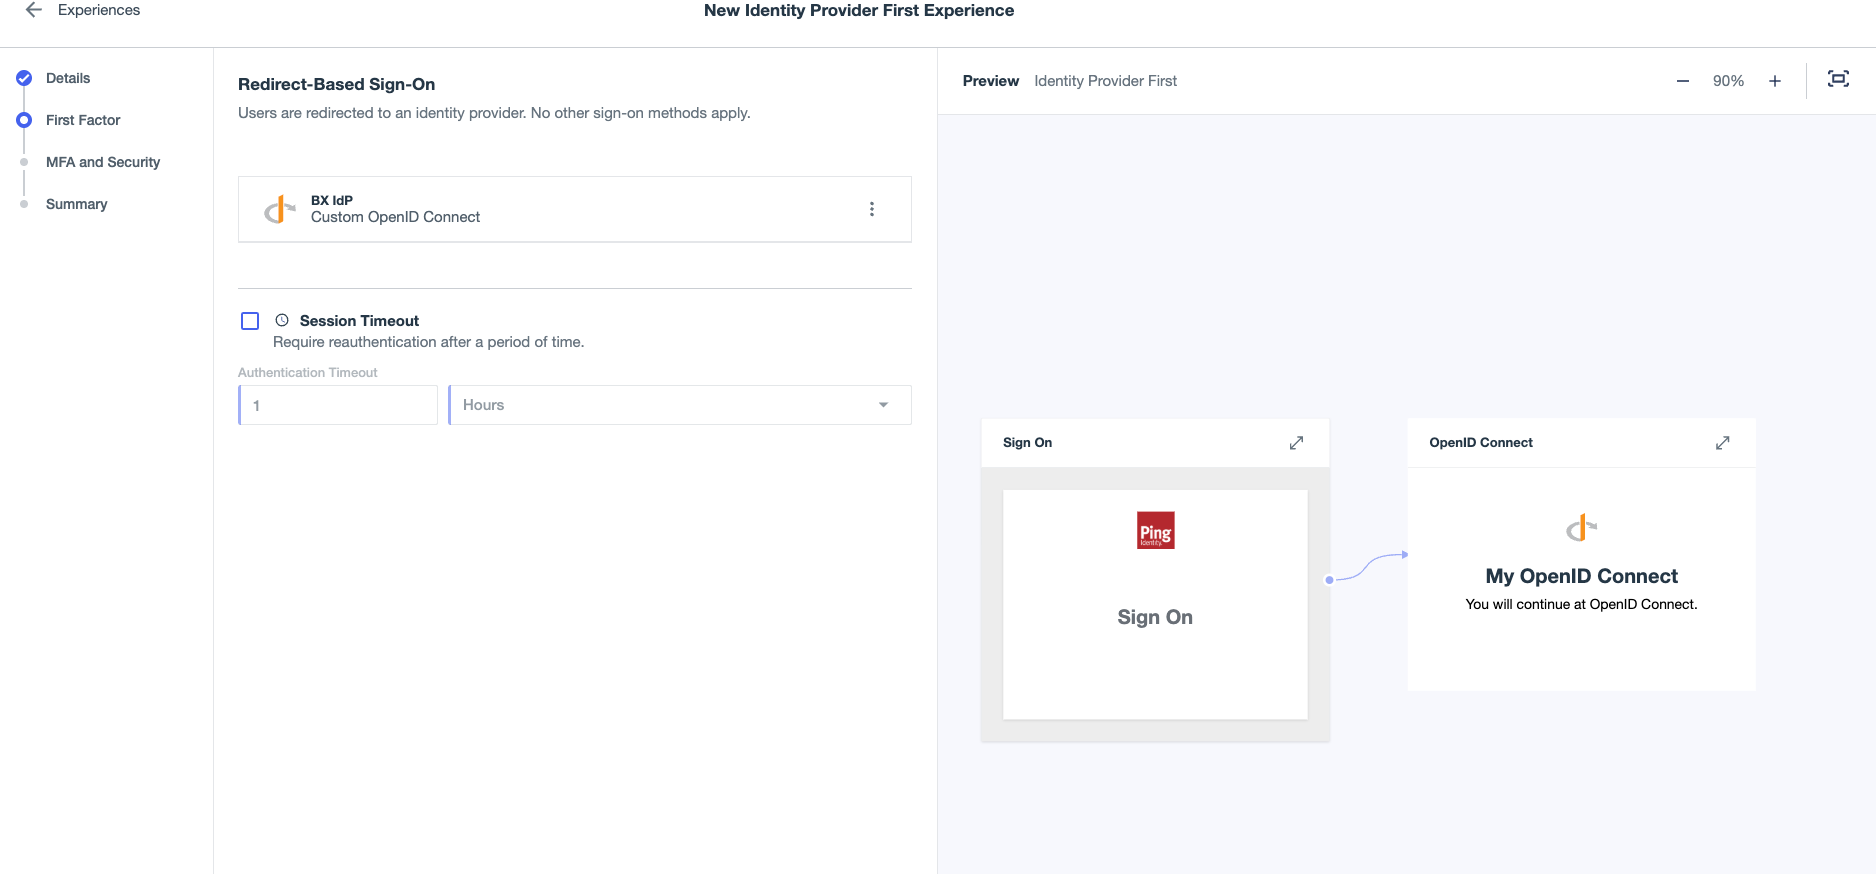Select the First Factor step

pyautogui.click(x=83, y=120)
